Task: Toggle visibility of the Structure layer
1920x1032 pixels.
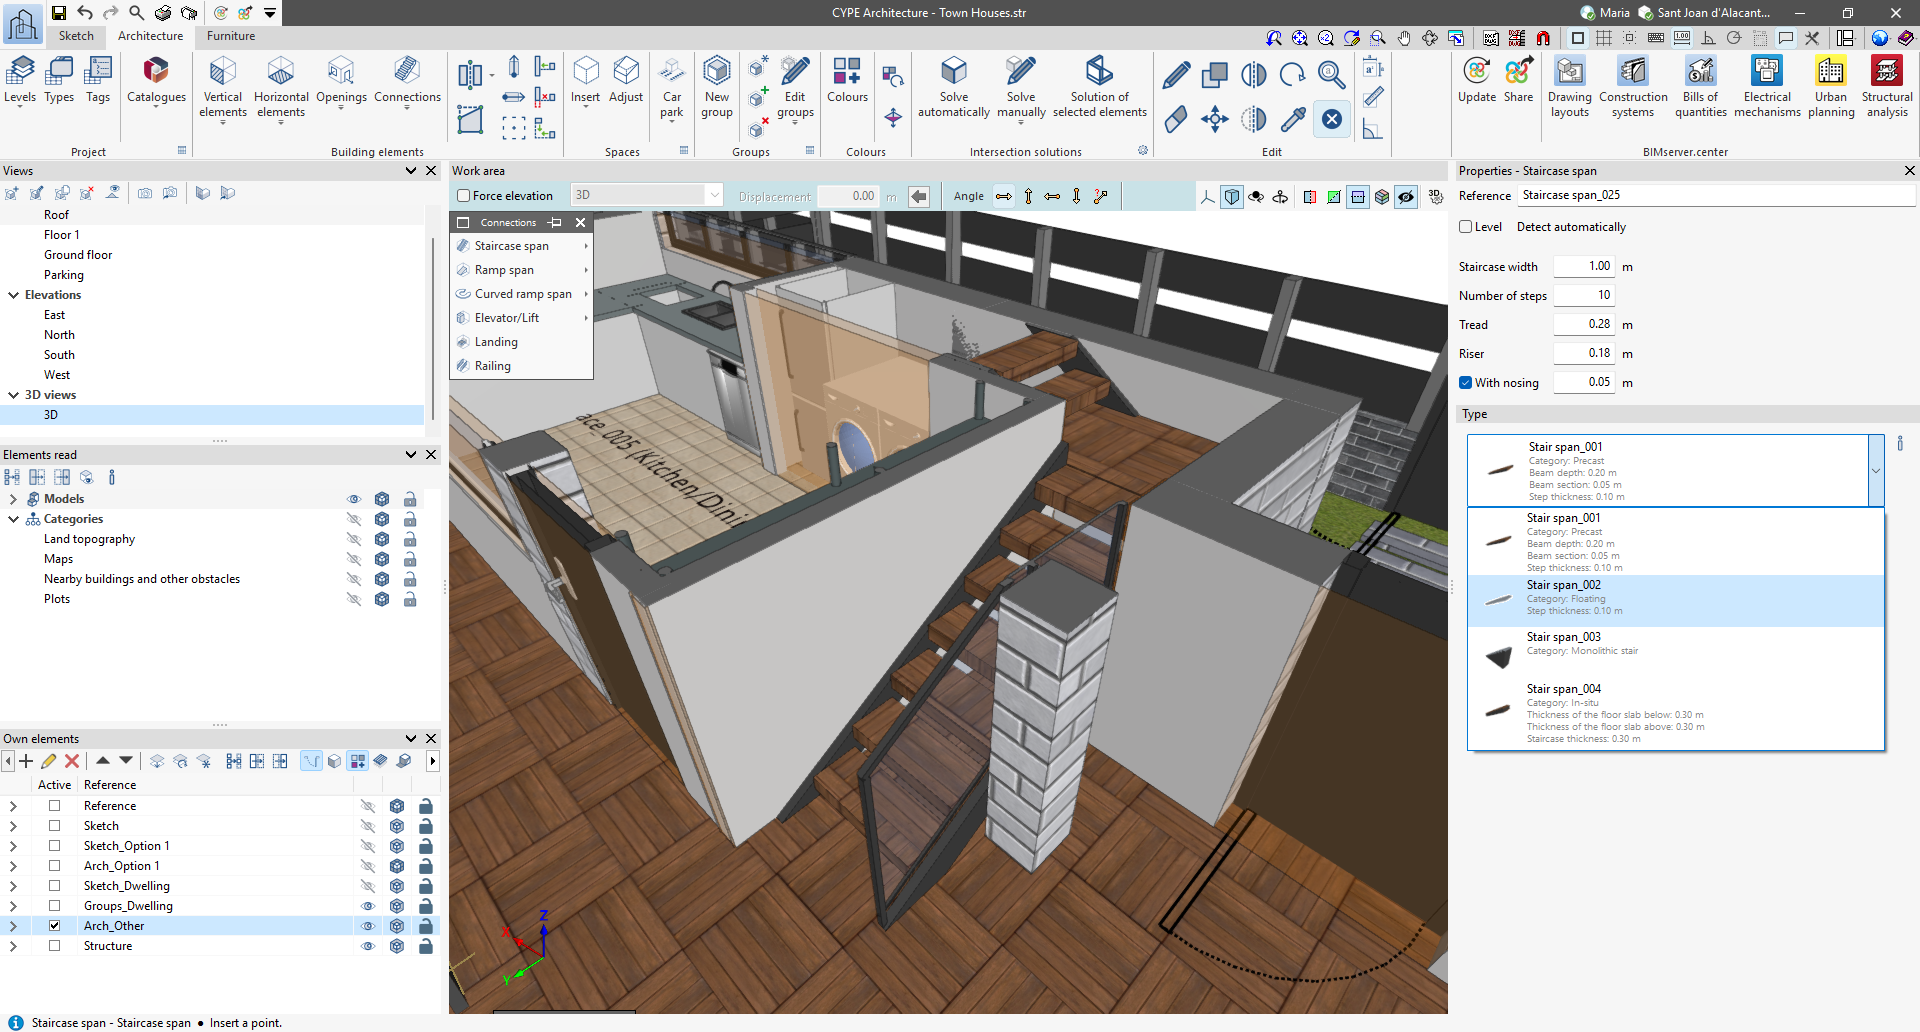Action: click(x=368, y=946)
